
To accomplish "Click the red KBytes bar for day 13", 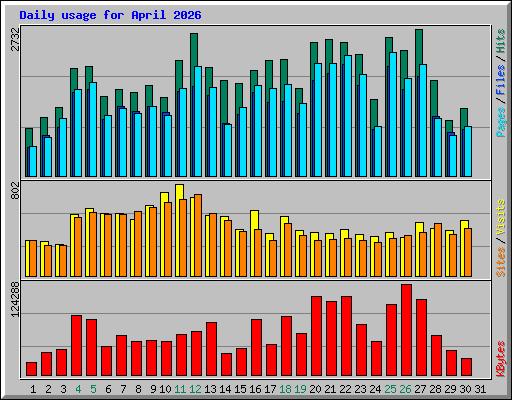I will [211, 349].
